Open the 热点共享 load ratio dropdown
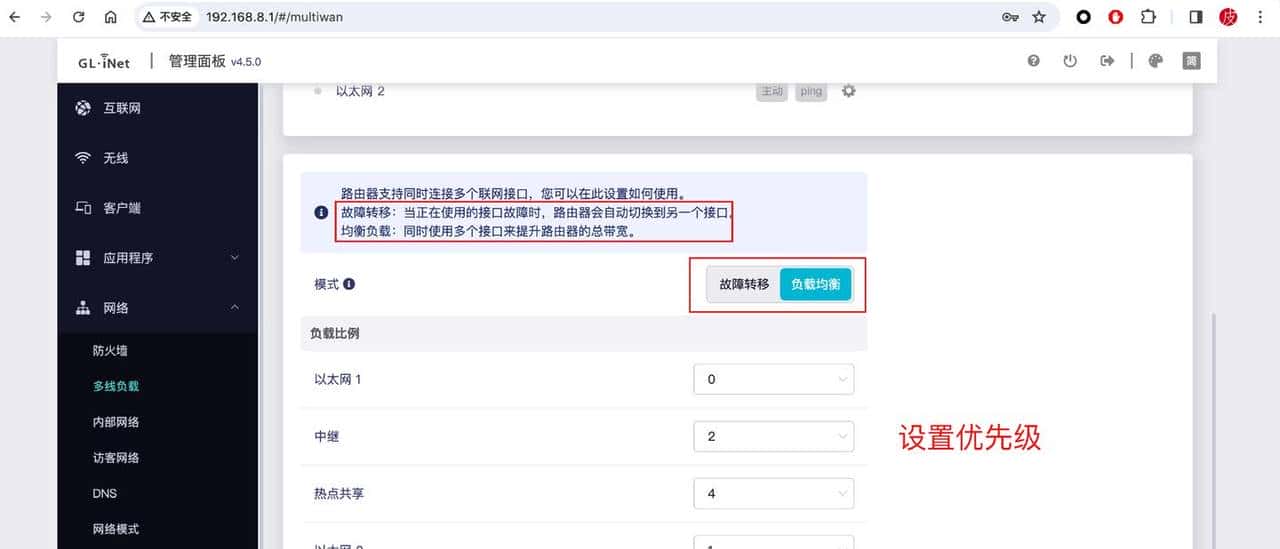This screenshot has height=549, width=1280. click(773, 494)
